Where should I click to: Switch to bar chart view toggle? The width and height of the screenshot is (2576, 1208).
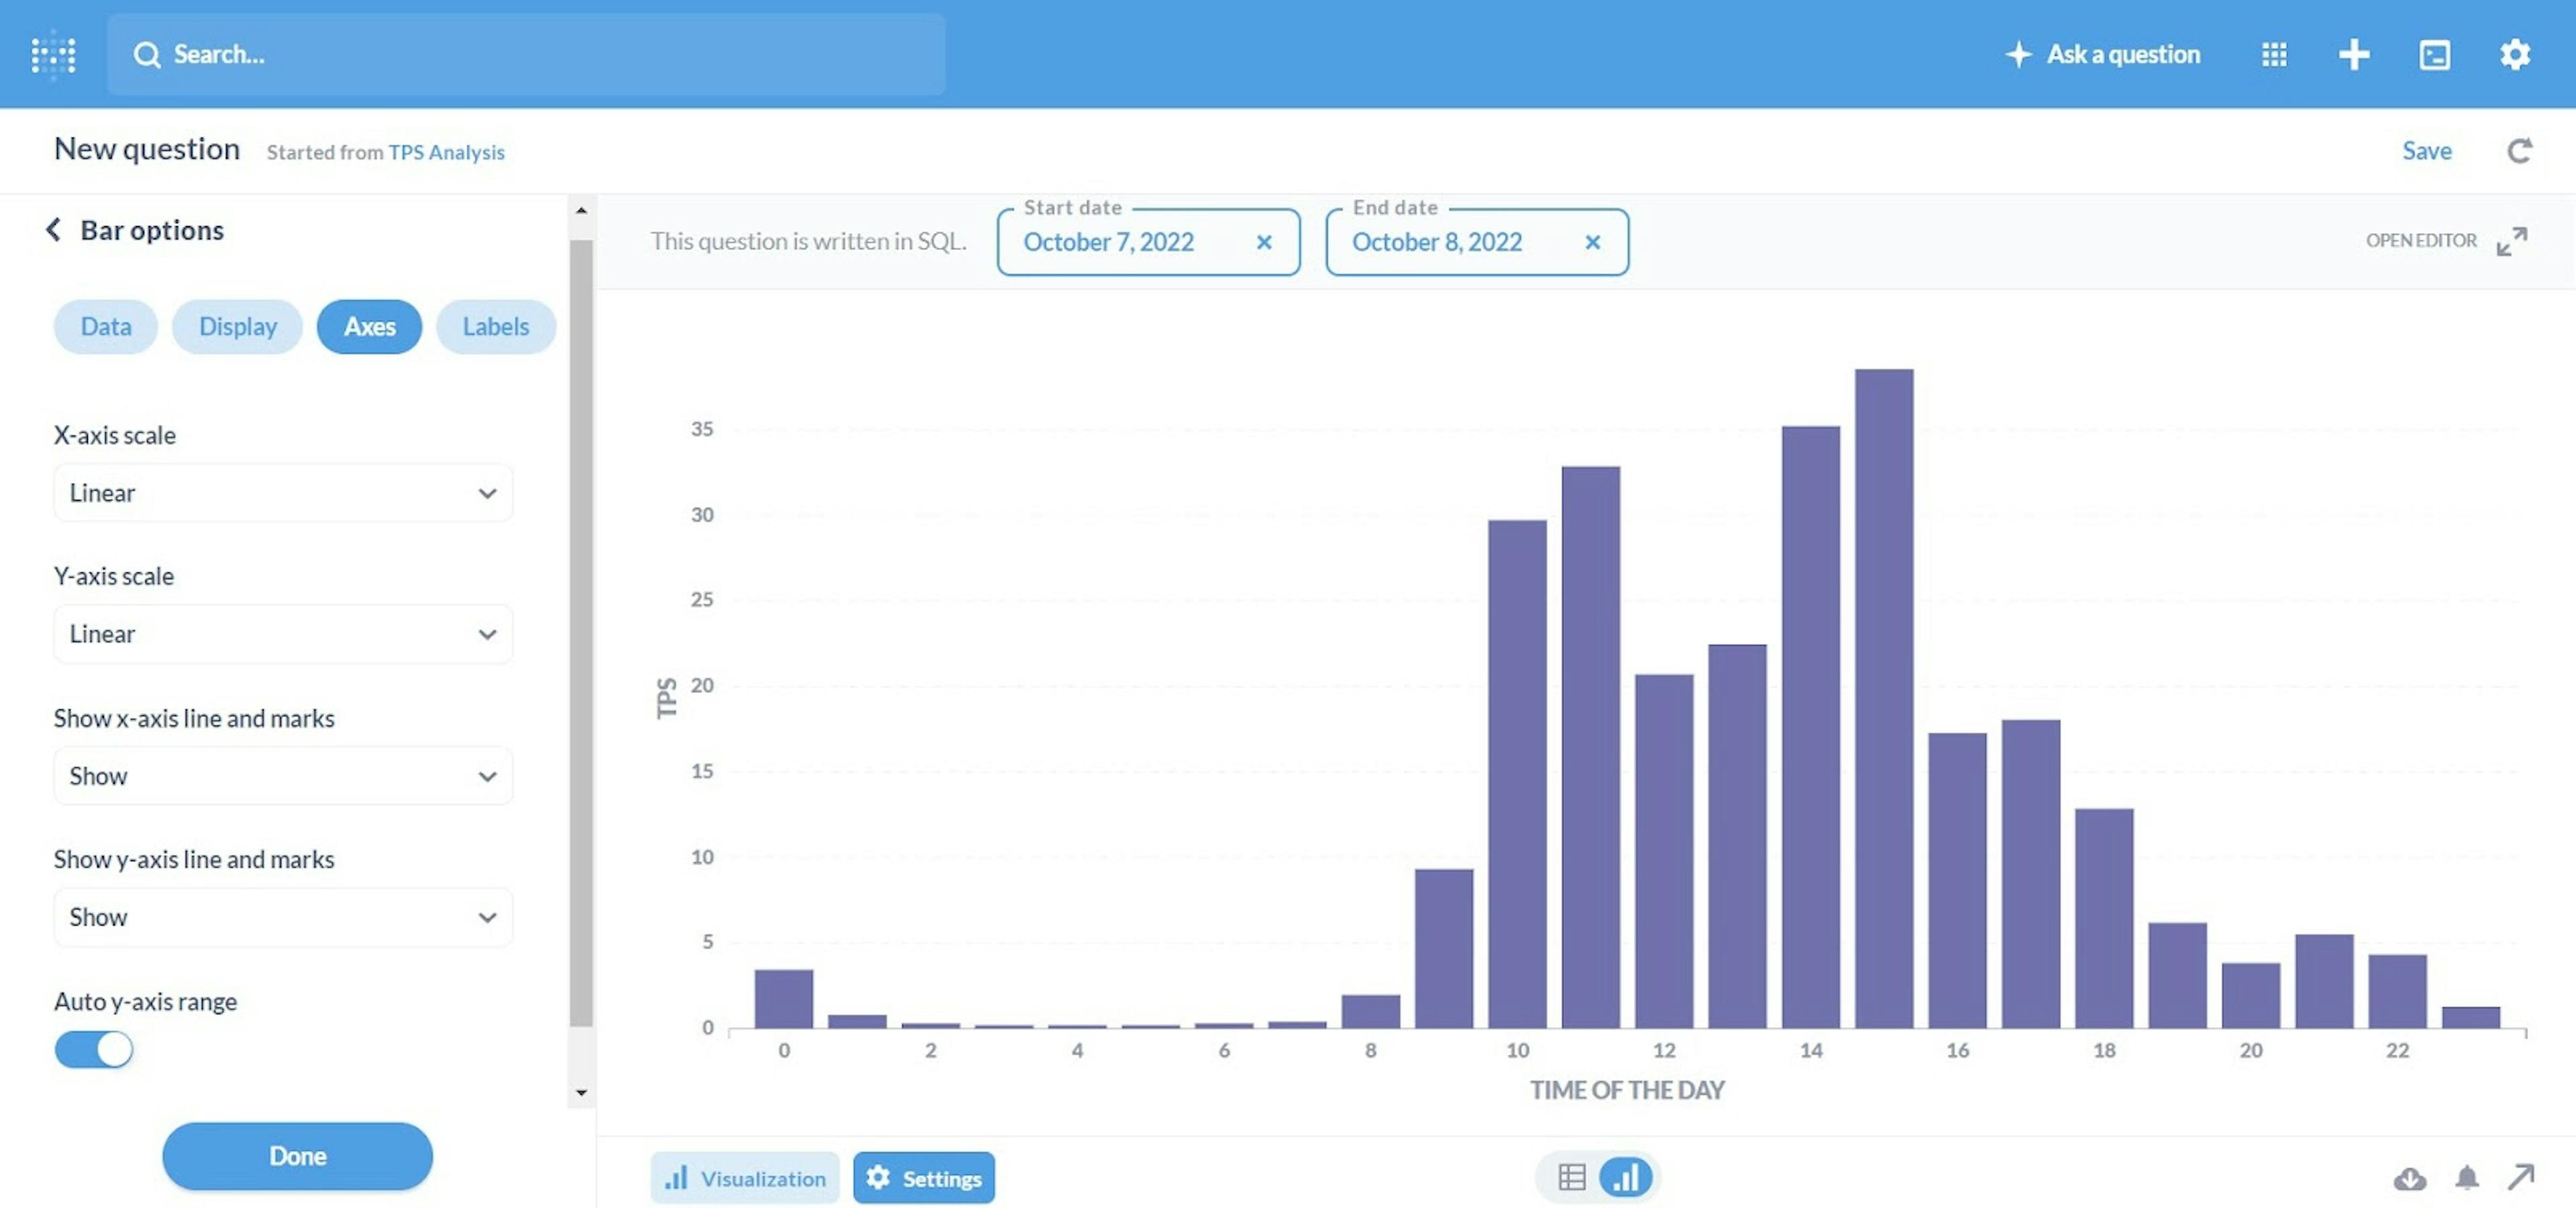[1626, 1177]
